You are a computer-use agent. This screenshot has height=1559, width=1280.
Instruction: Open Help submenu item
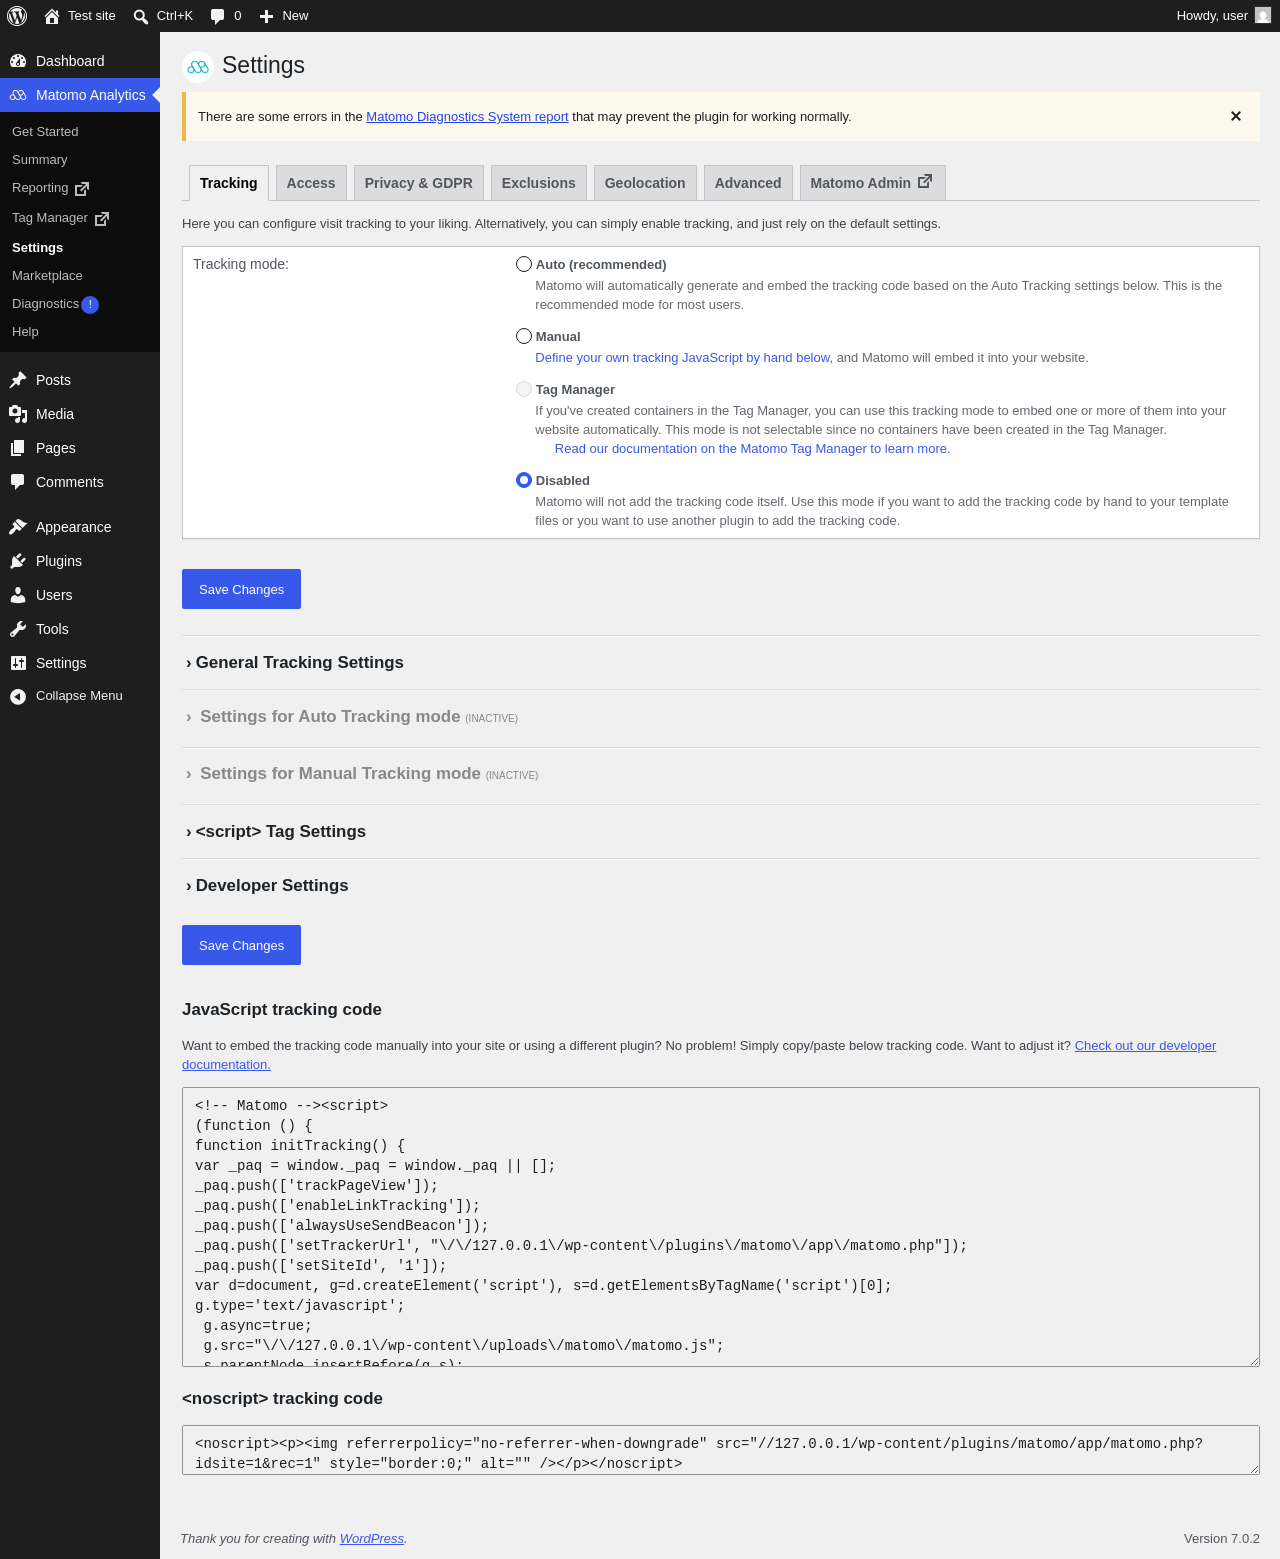(25, 332)
